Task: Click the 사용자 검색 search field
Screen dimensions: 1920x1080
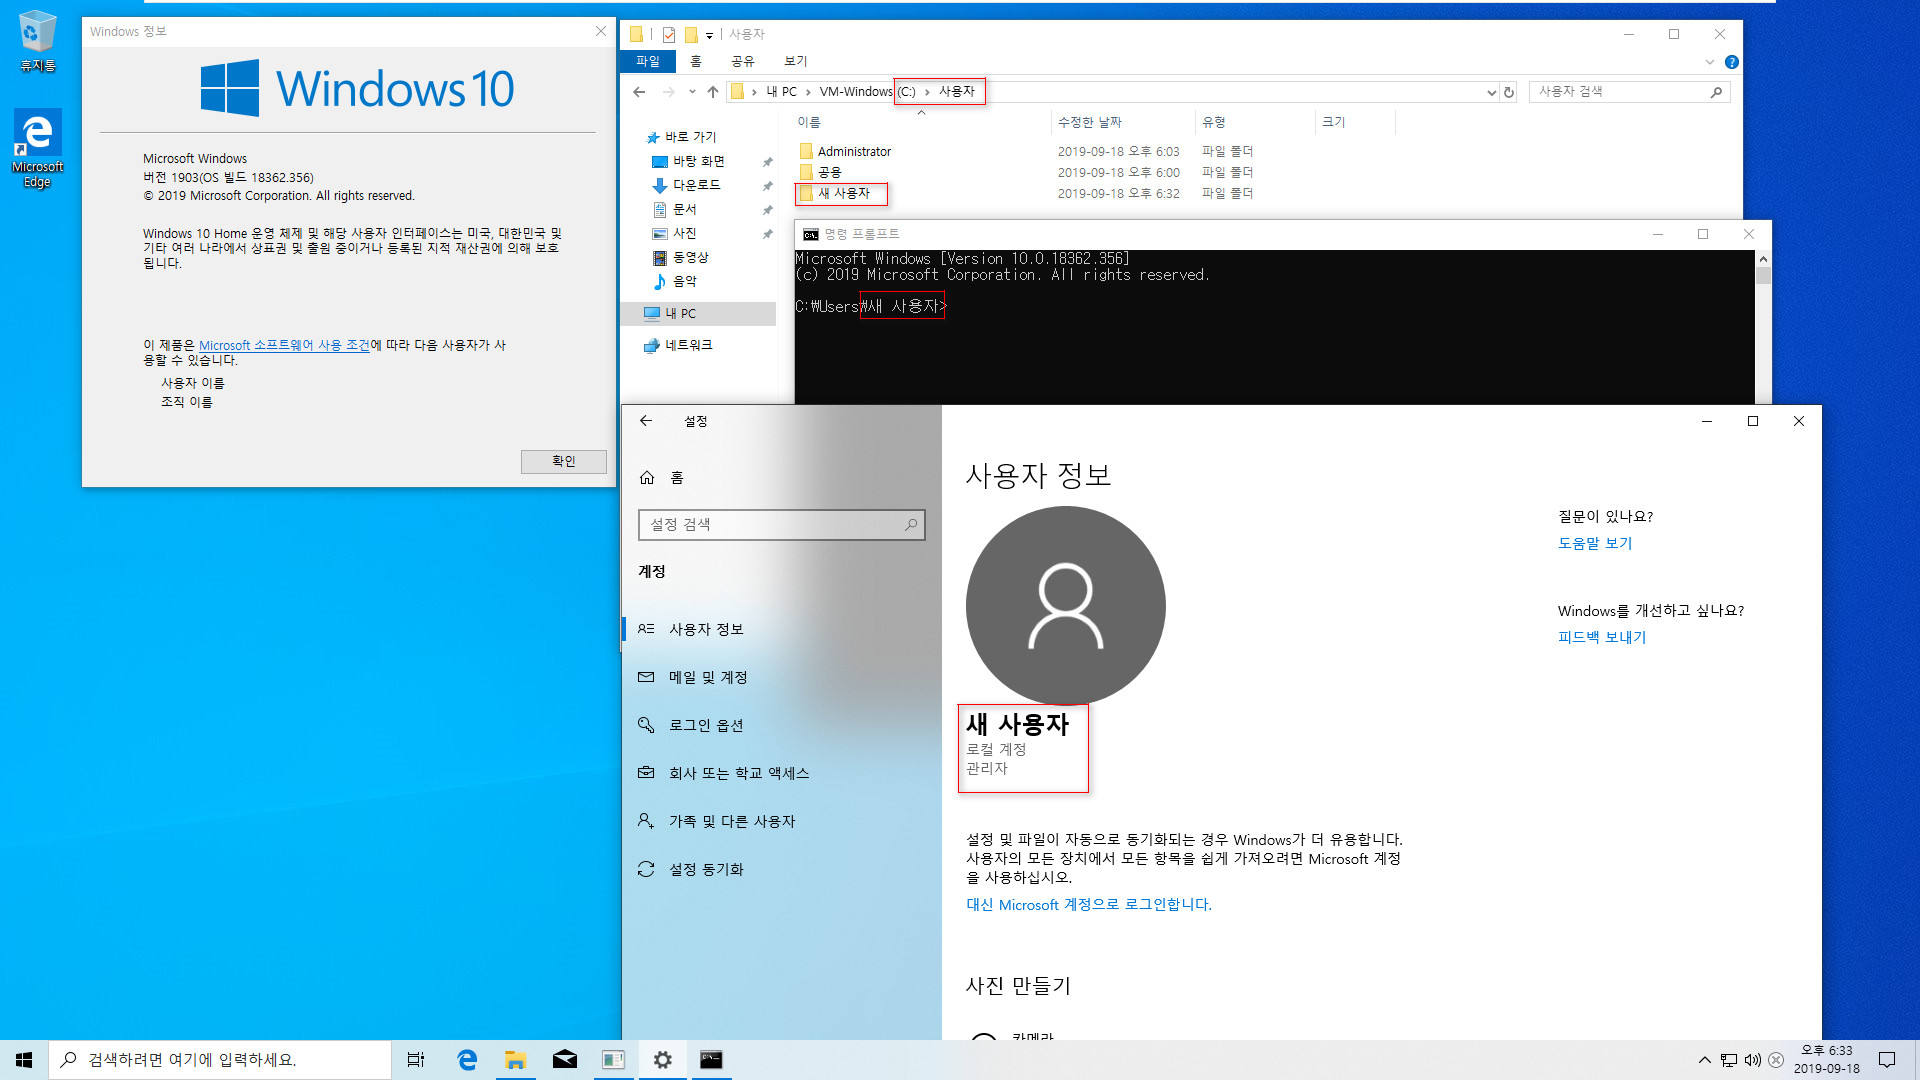Action: (x=1629, y=92)
